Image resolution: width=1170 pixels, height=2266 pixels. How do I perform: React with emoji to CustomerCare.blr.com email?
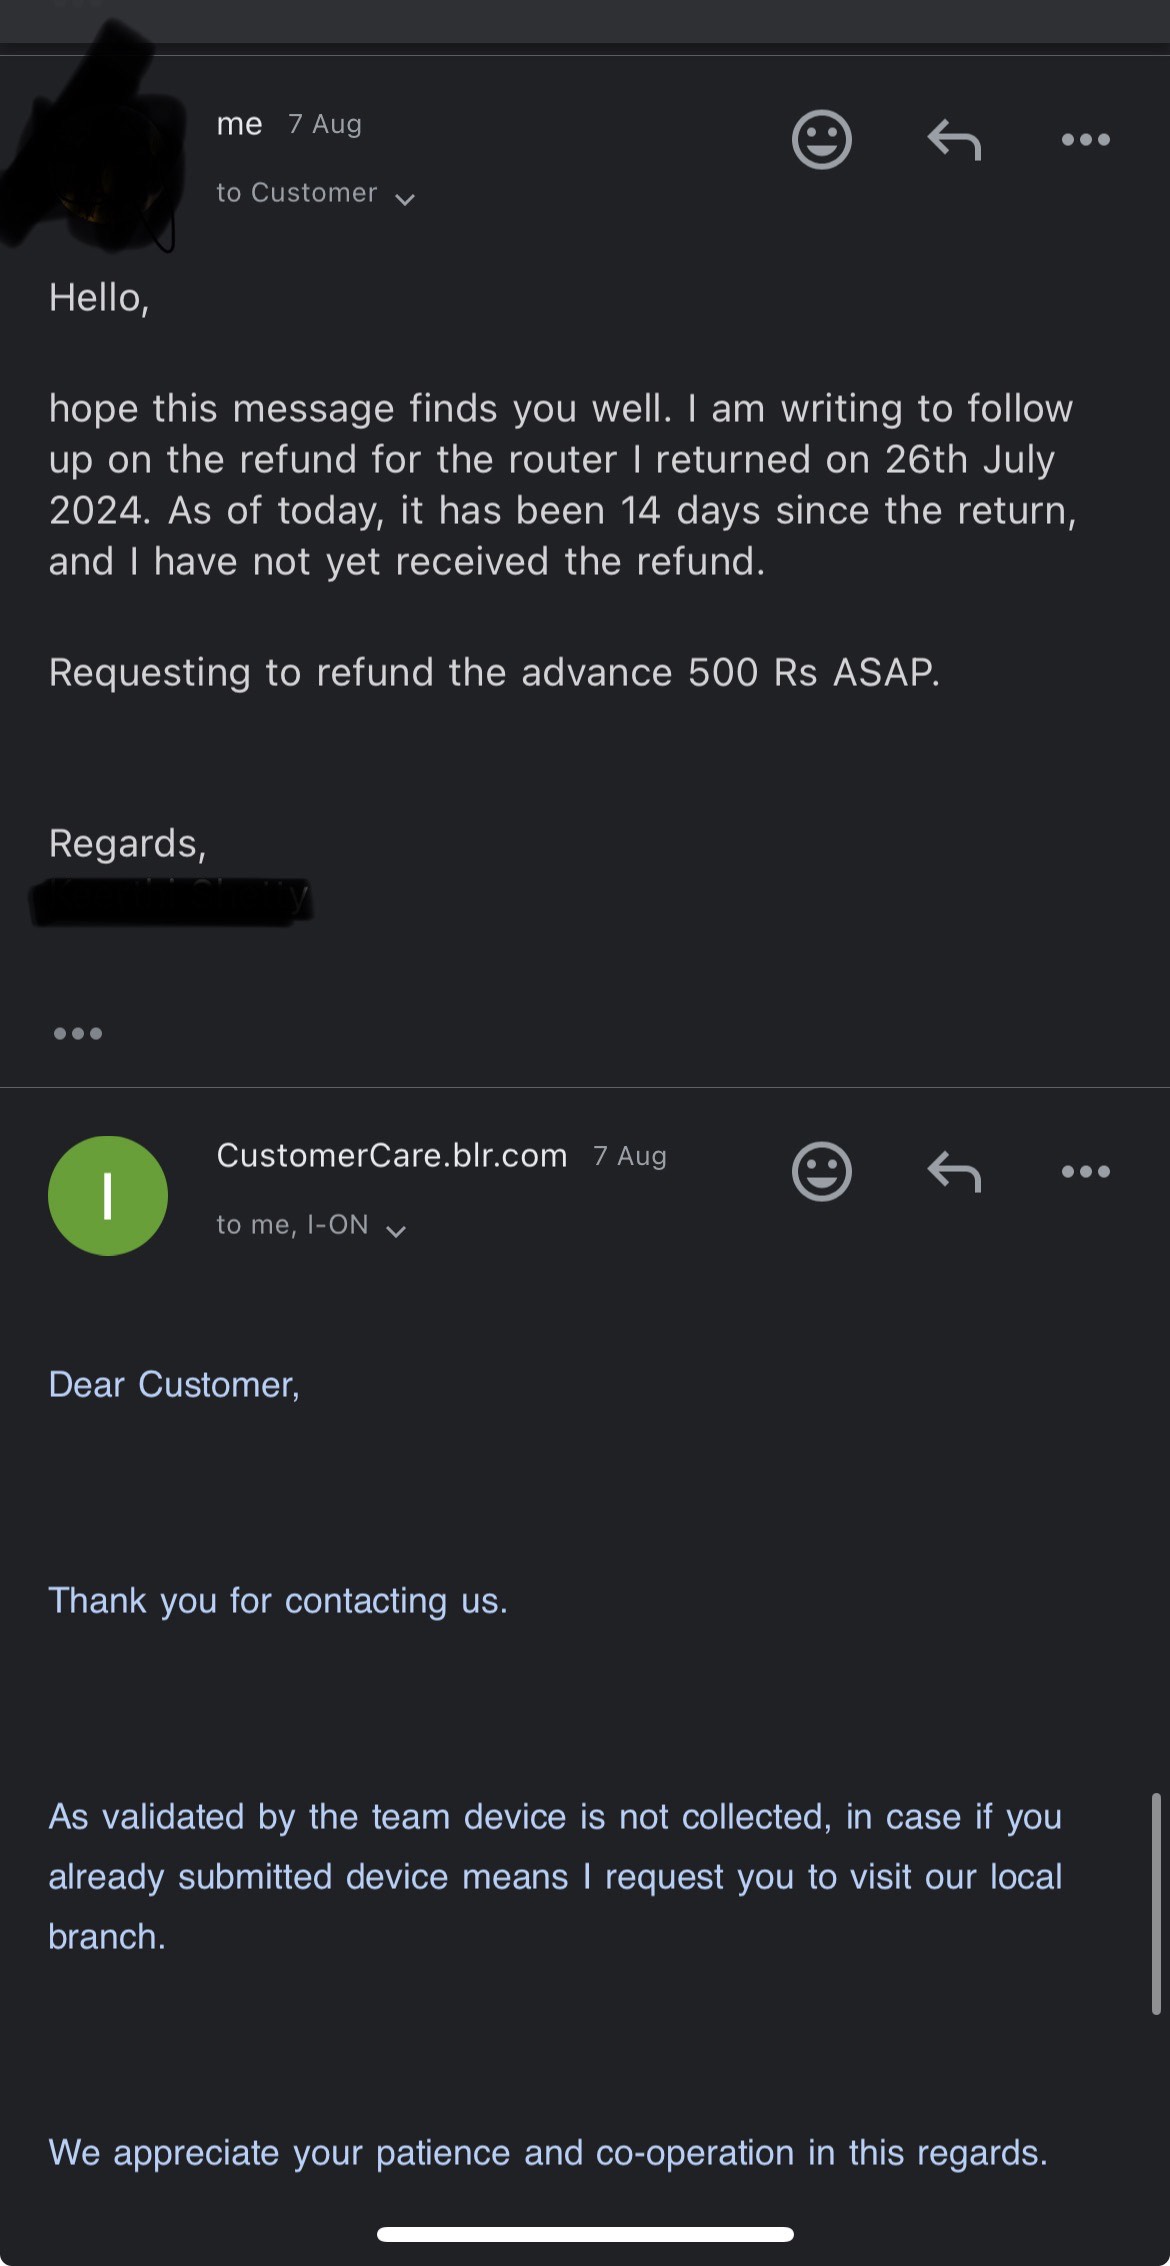pyautogui.click(x=821, y=1171)
